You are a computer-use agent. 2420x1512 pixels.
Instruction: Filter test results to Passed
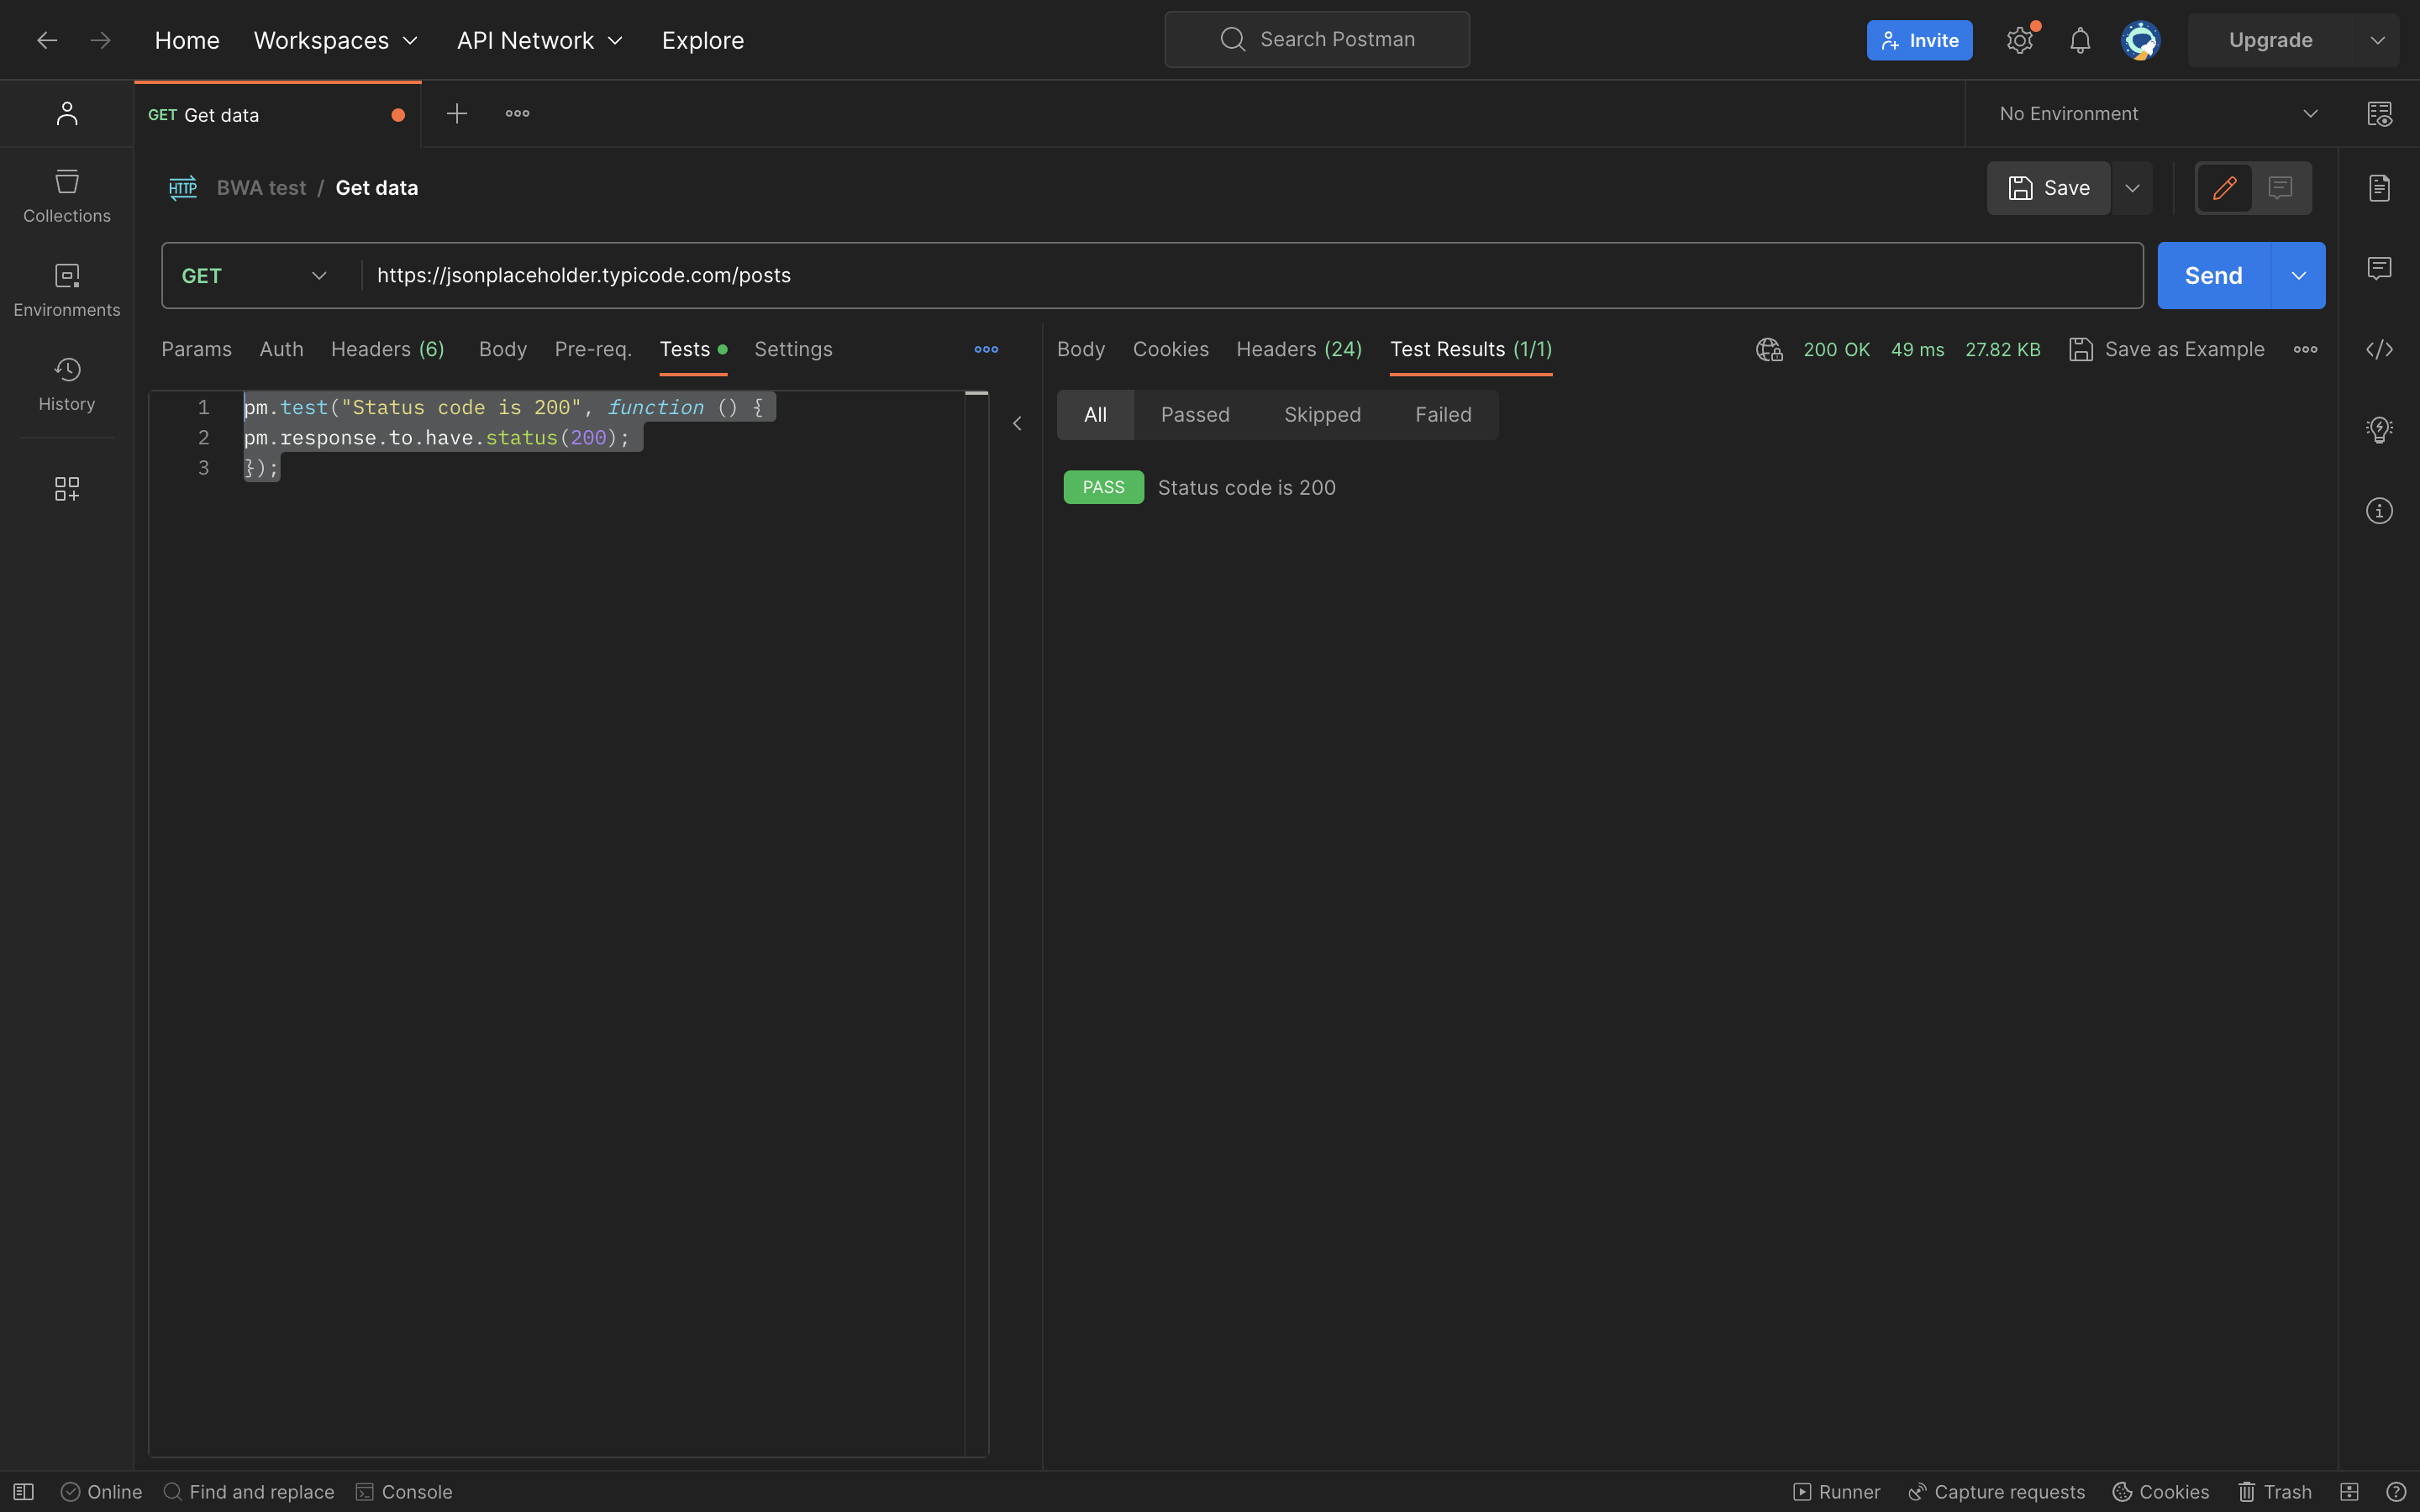tap(1195, 415)
